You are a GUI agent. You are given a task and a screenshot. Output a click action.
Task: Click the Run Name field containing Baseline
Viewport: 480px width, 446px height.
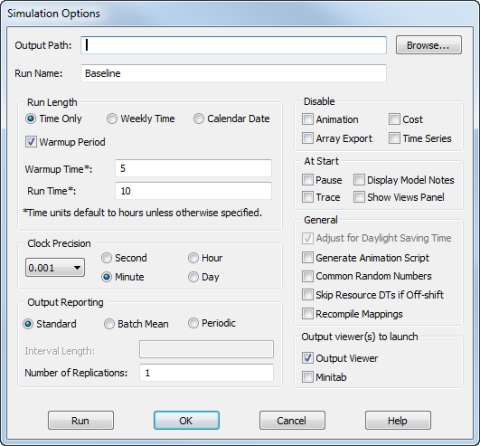click(x=233, y=73)
